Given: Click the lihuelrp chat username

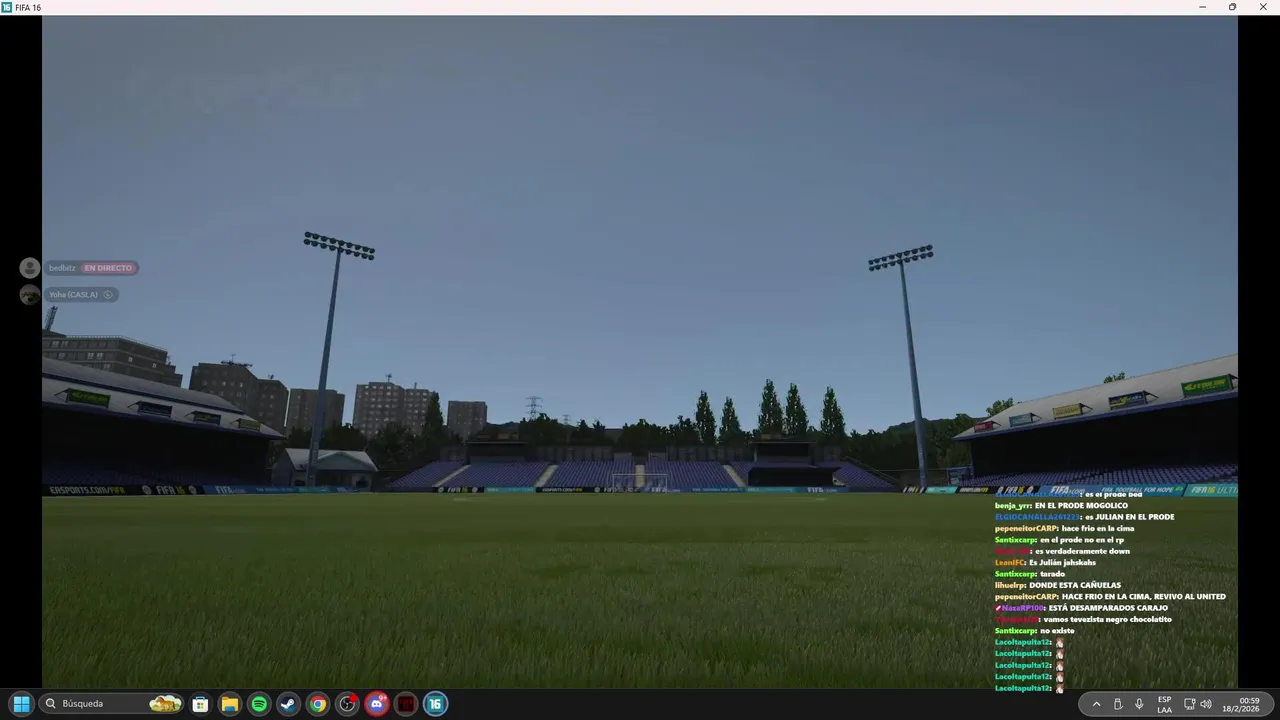Looking at the screenshot, I should pos(1011,585).
